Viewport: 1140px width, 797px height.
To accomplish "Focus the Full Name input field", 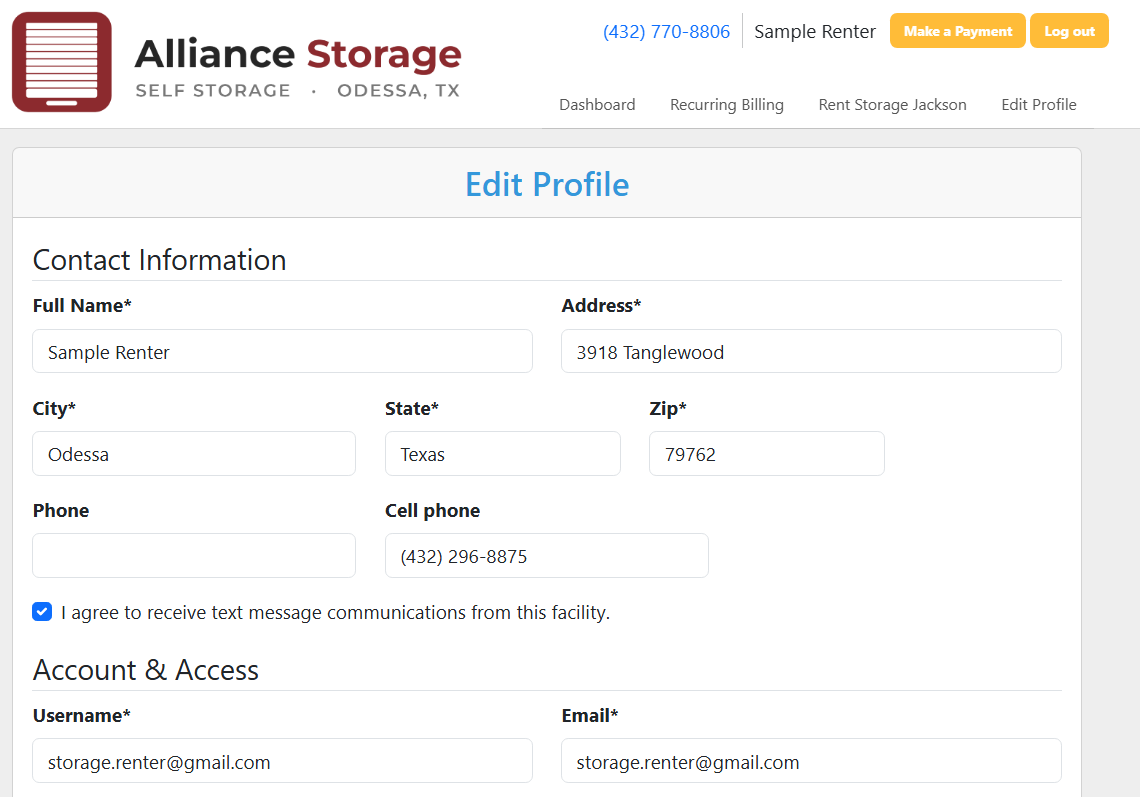I will point(282,351).
